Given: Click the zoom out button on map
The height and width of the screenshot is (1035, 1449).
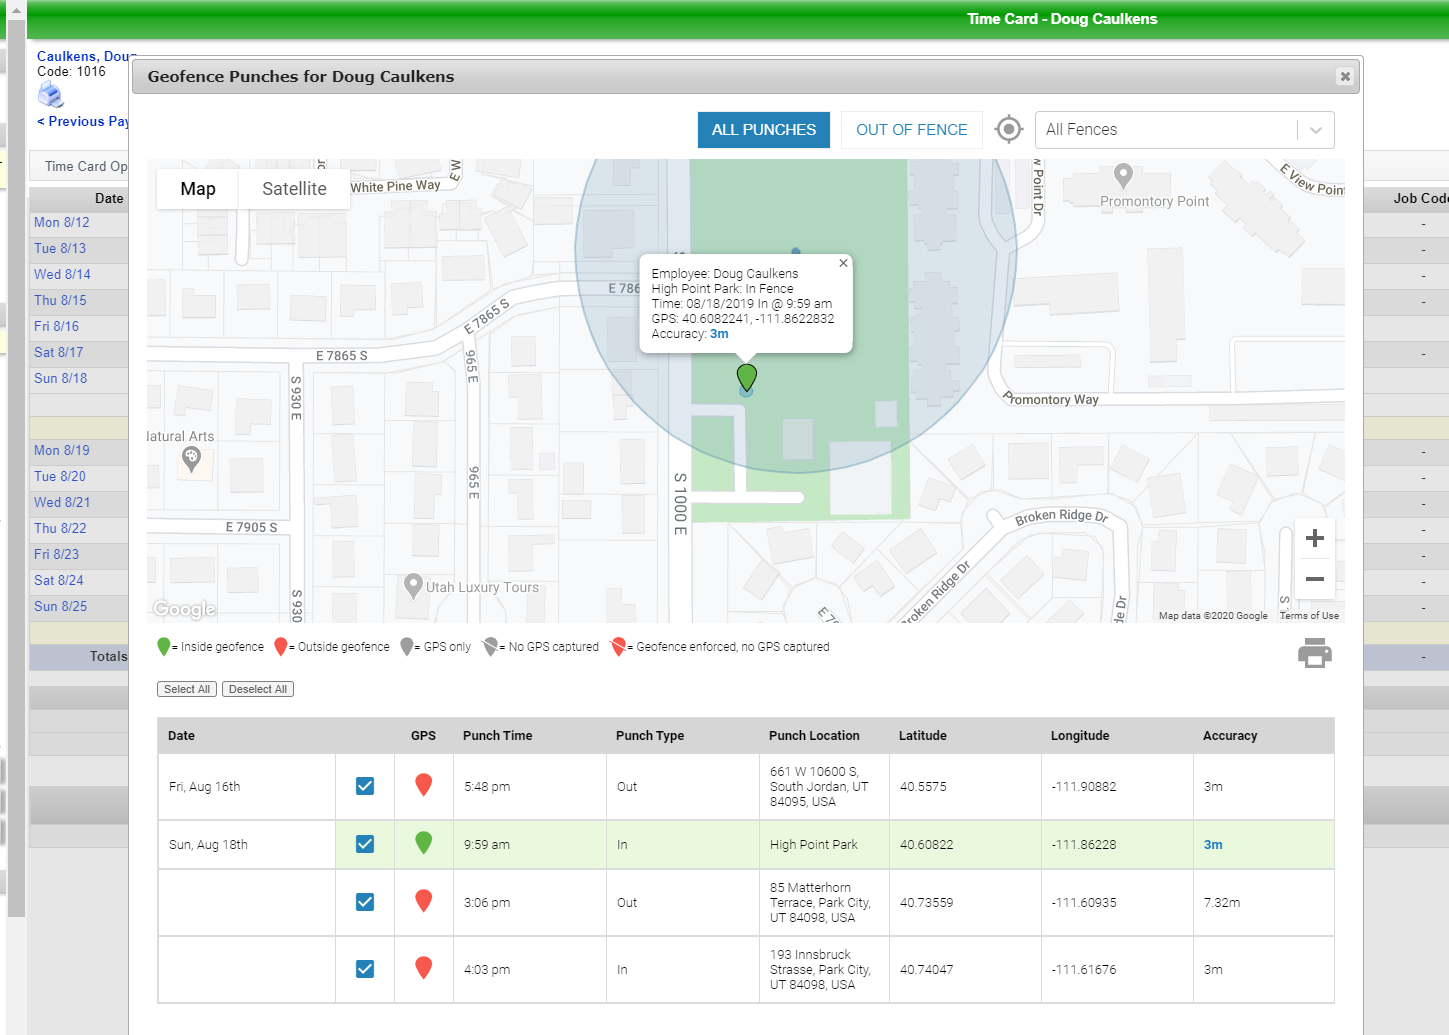Looking at the screenshot, I should 1314,579.
